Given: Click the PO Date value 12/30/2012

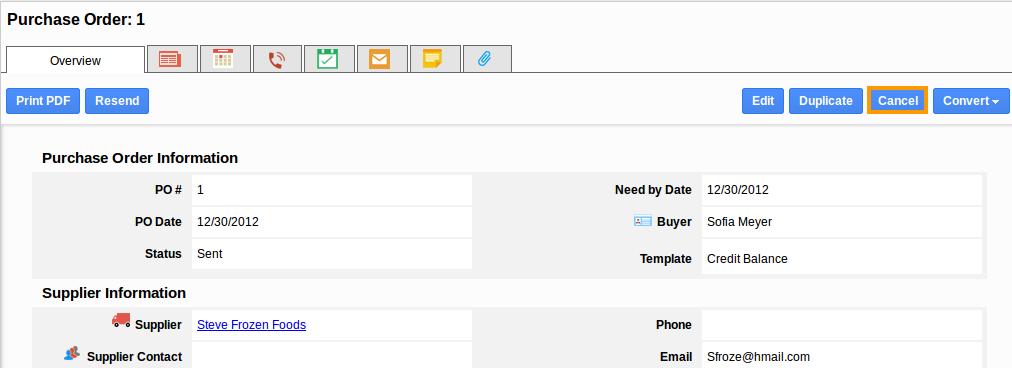Looking at the screenshot, I should tap(228, 221).
